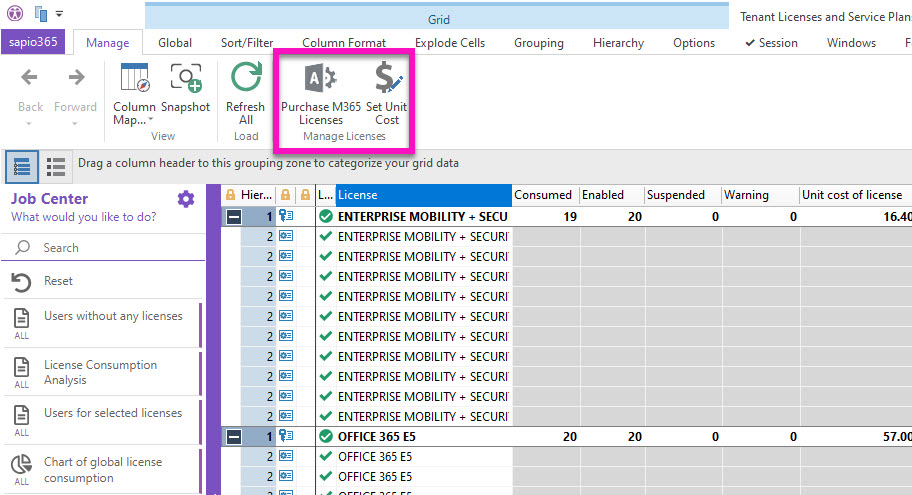Click the Unit cost of license header
The height and width of the screenshot is (495, 912).
[856, 195]
